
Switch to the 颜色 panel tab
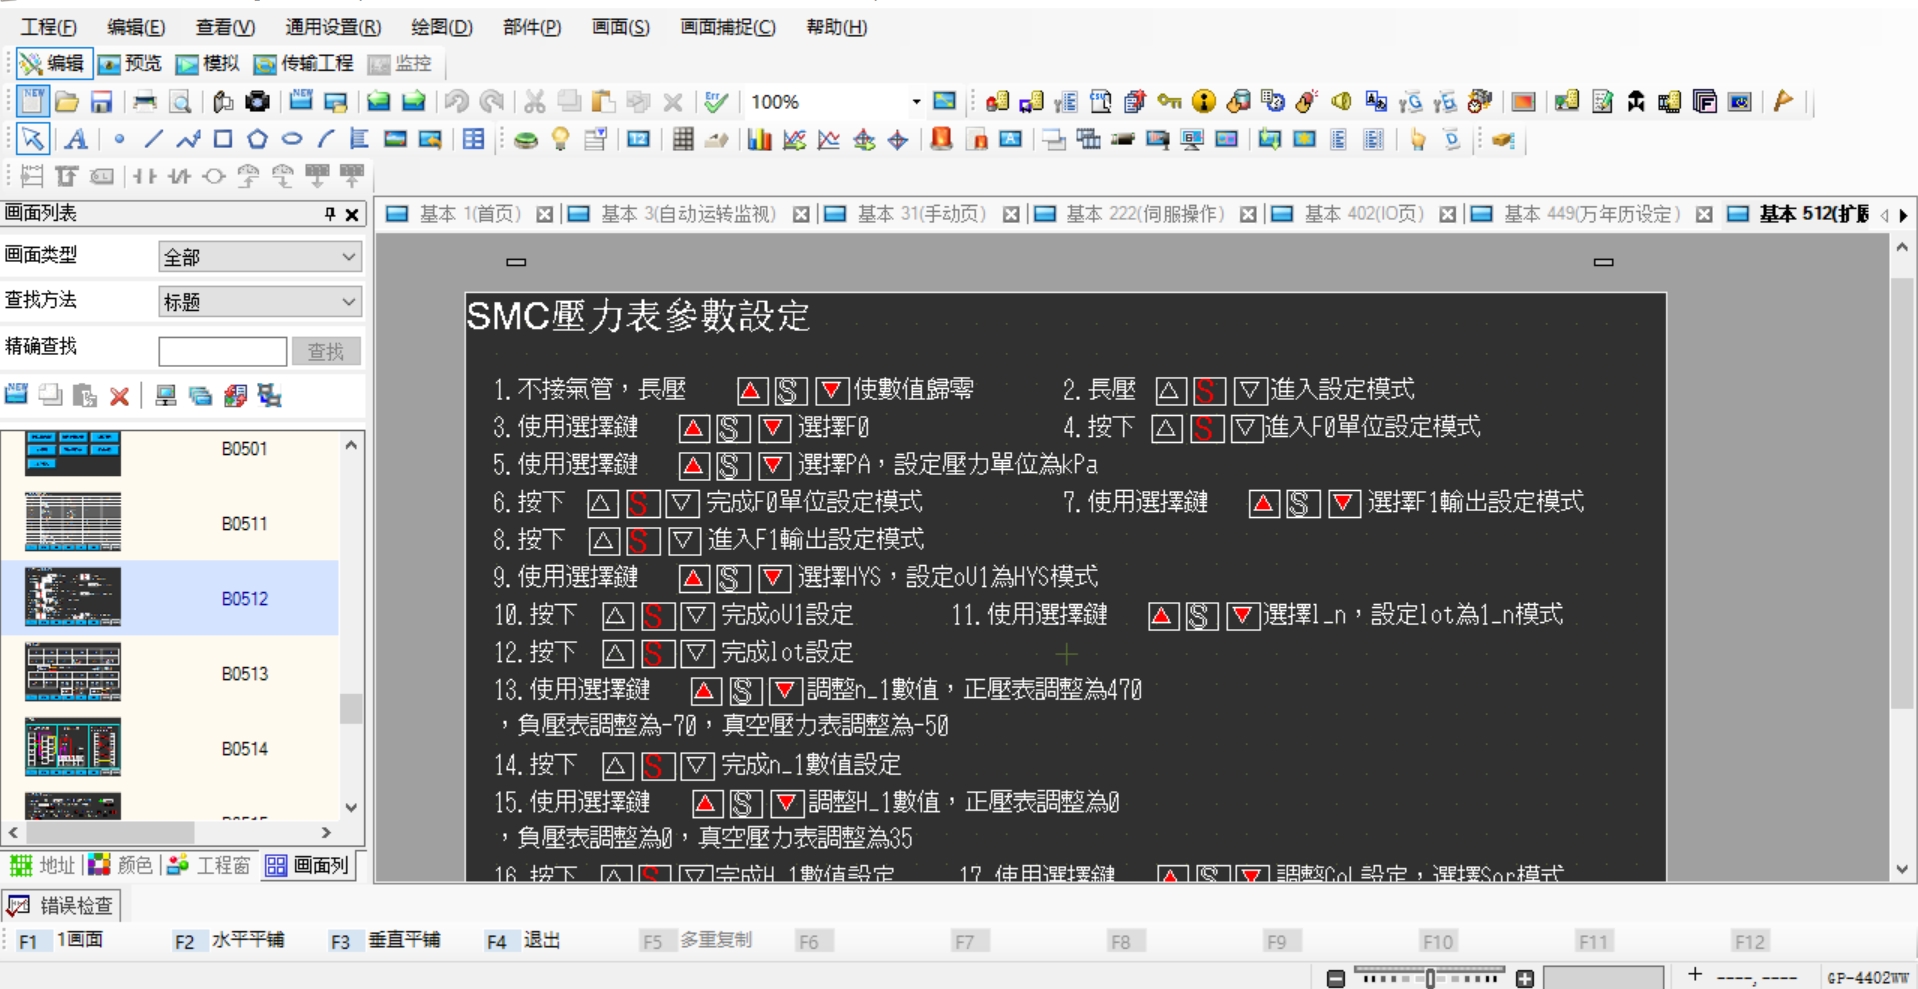coord(121,865)
